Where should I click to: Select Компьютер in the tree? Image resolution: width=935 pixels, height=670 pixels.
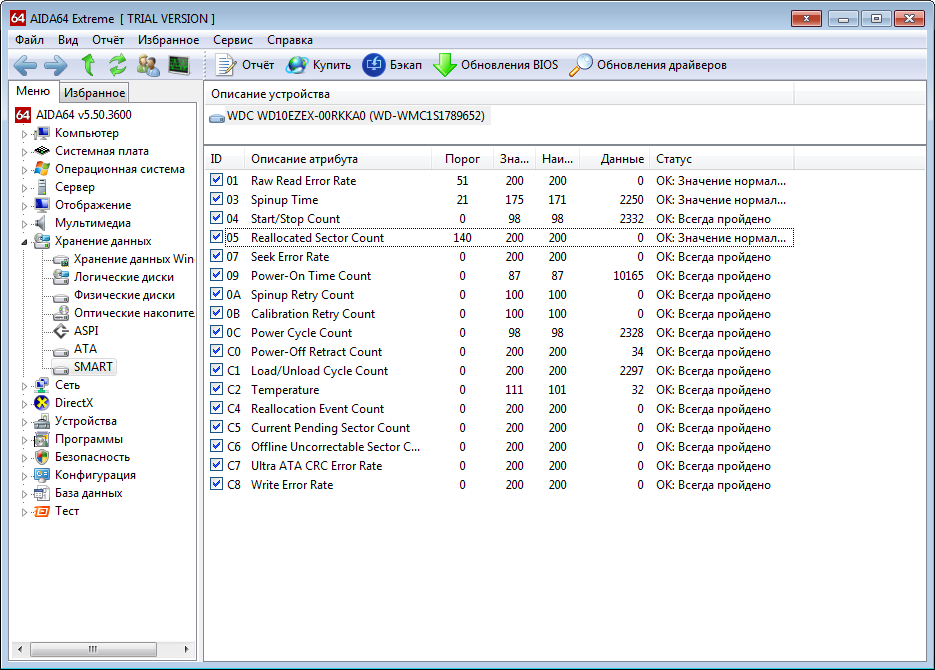click(x=86, y=133)
